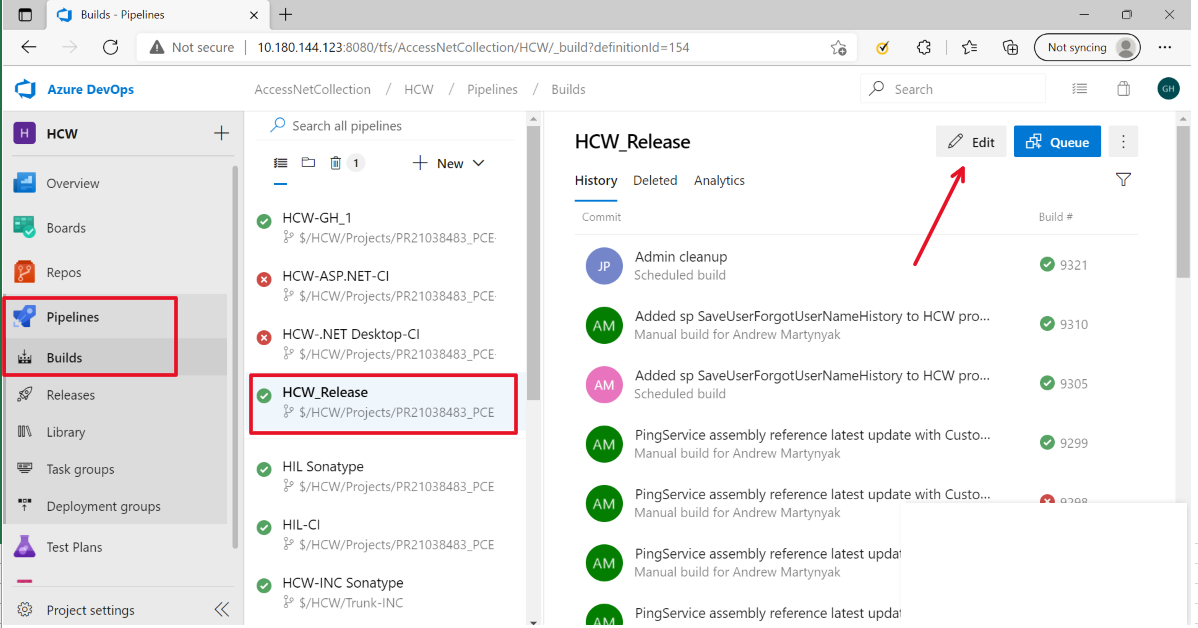Open browser extensions puzzle icon
Viewport: 1198px width, 628px height.
[924, 47]
